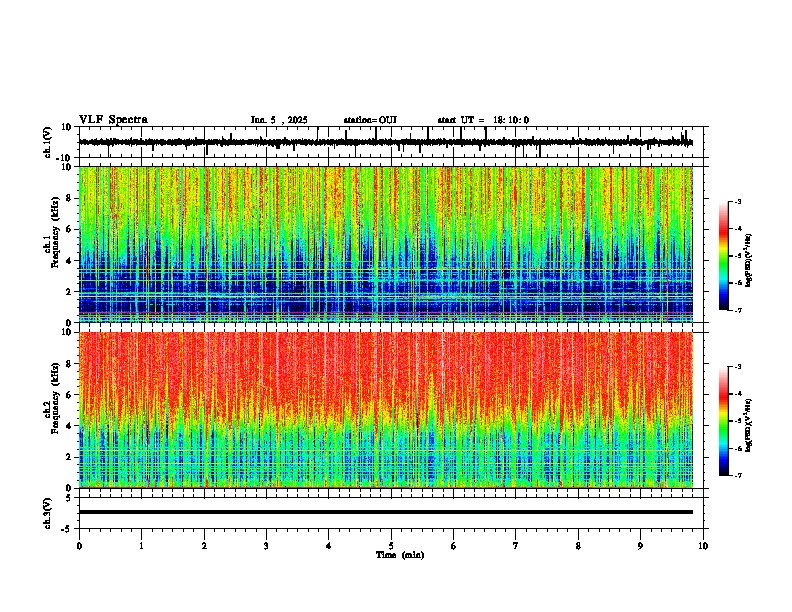This screenshot has width=792, height=612.
Task: Click inside the ch.1 spectrogram panel
Action: 385,244
